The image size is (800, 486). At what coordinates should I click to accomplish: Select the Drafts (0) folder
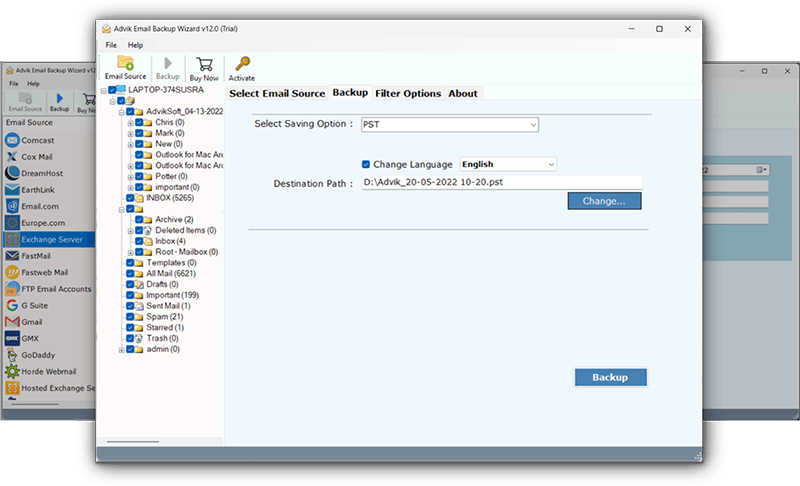[162, 284]
